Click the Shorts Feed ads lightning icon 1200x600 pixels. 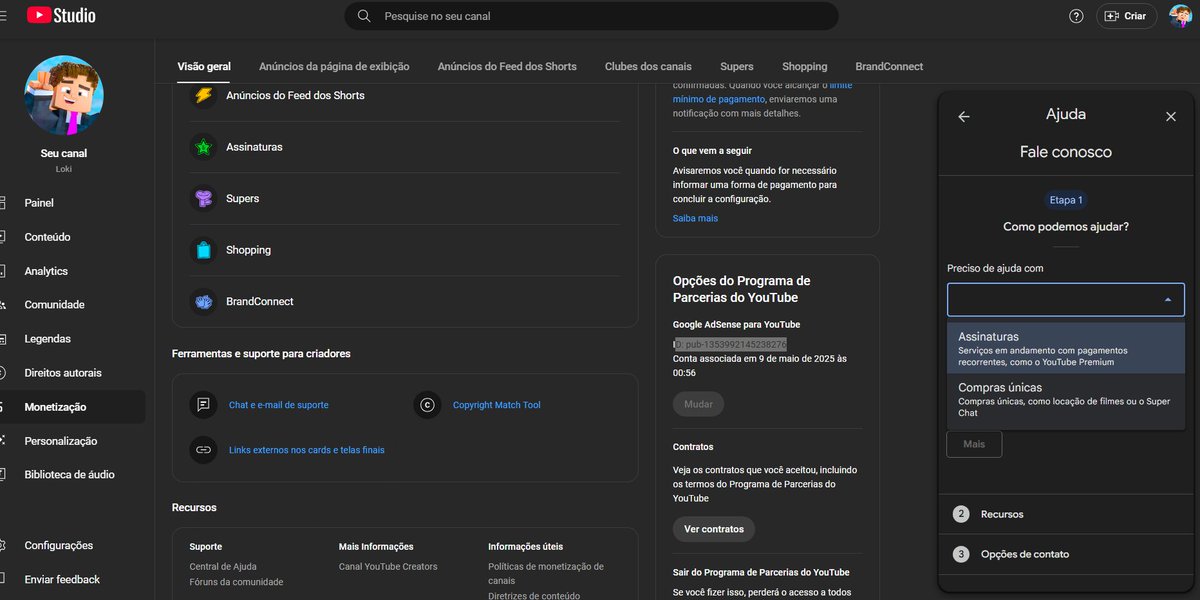pyautogui.click(x=204, y=95)
